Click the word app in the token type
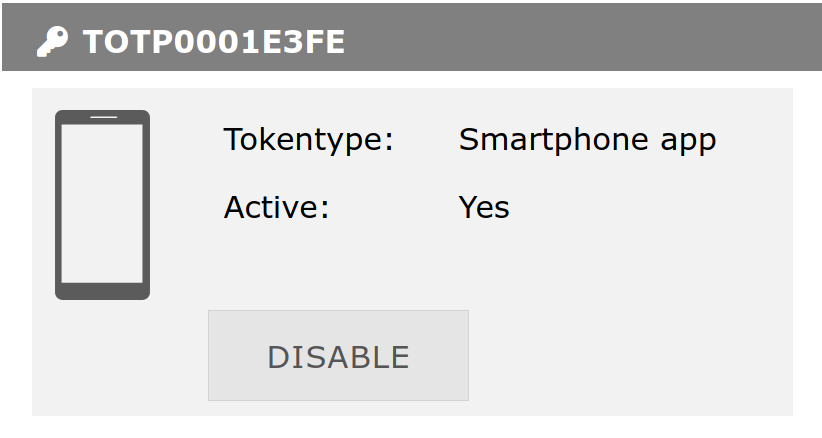This screenshot has width=822, height=438. 688,143
